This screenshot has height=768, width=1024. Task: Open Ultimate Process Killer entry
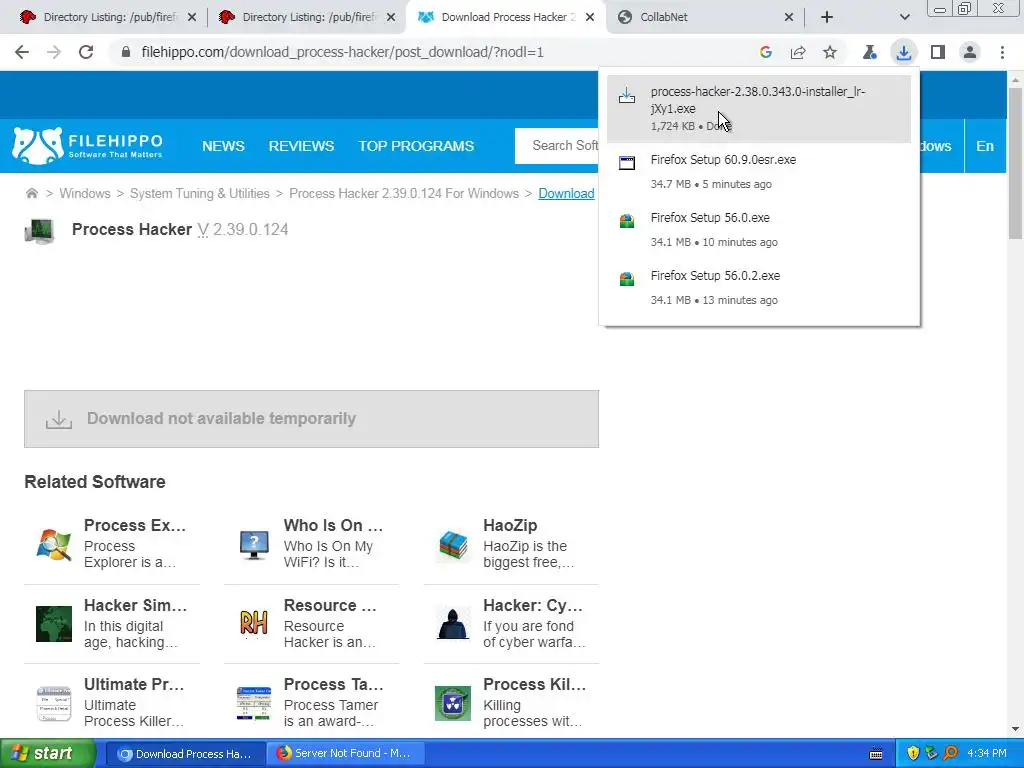click(112, 703)
